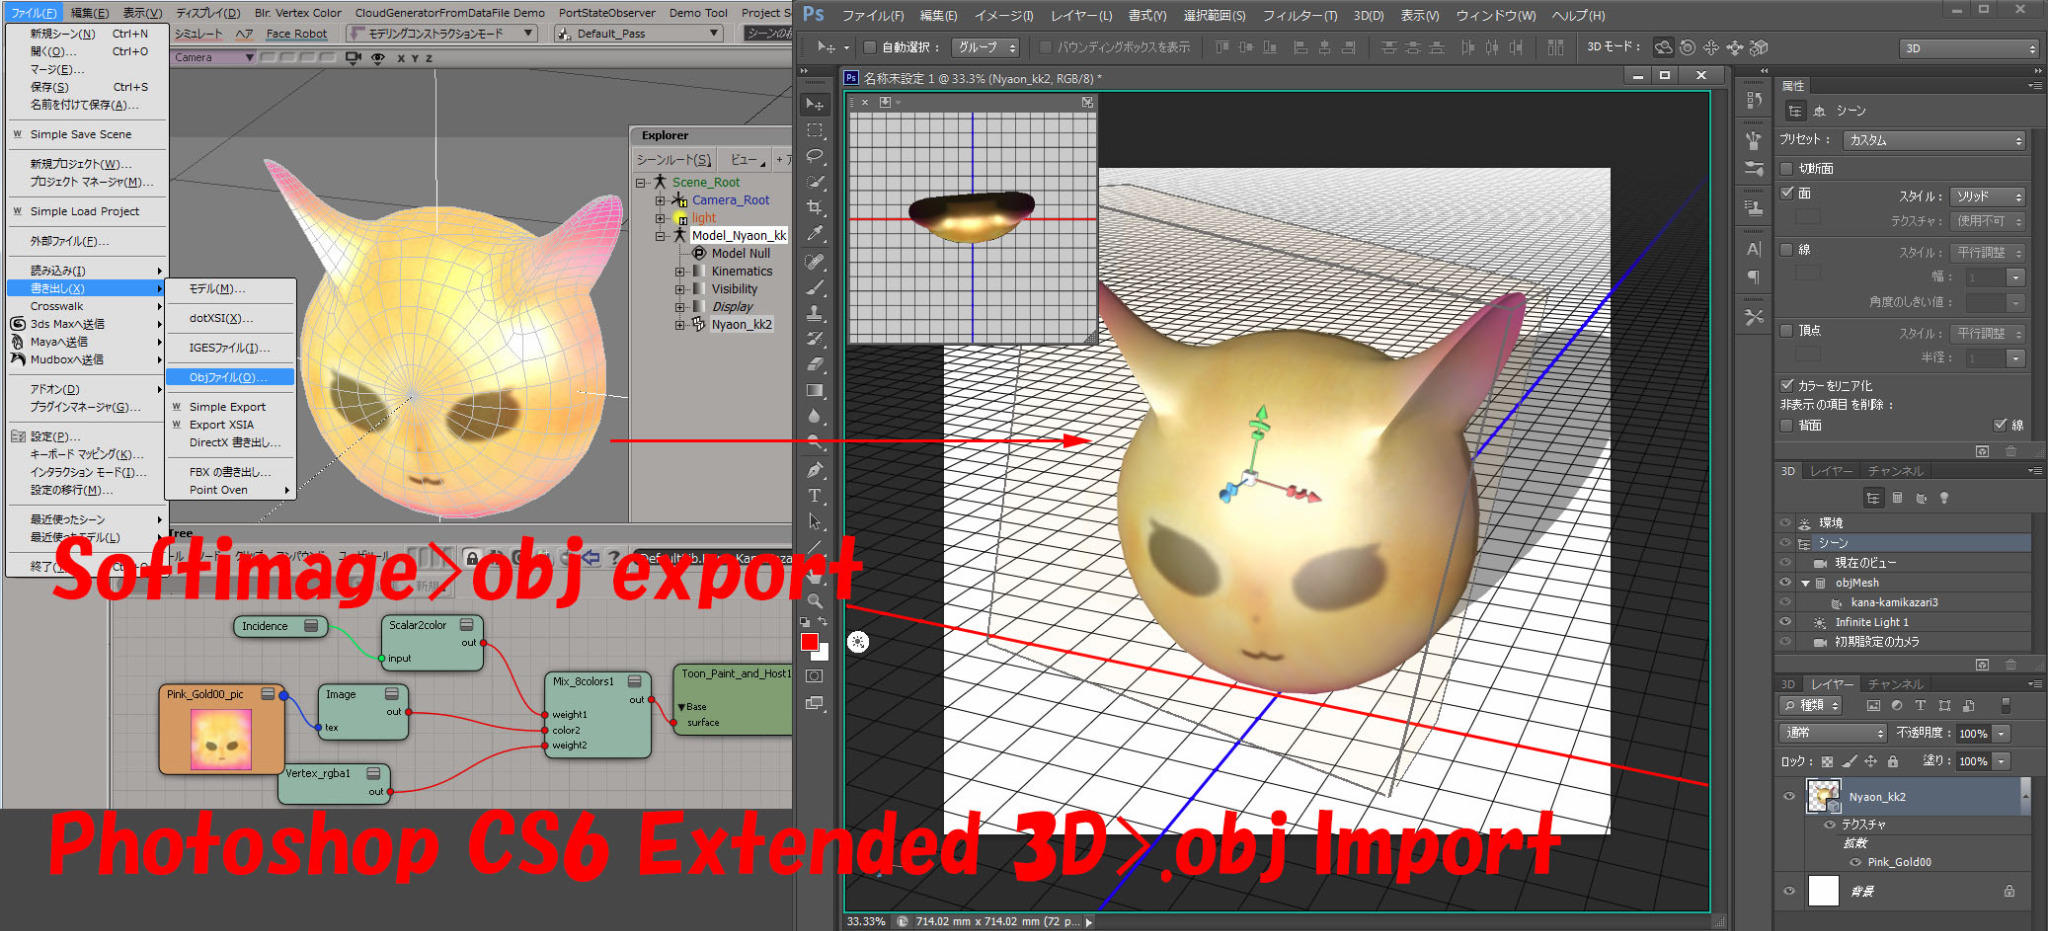
Task: Select the Gradient tool
Action: [x=815, y=391]
